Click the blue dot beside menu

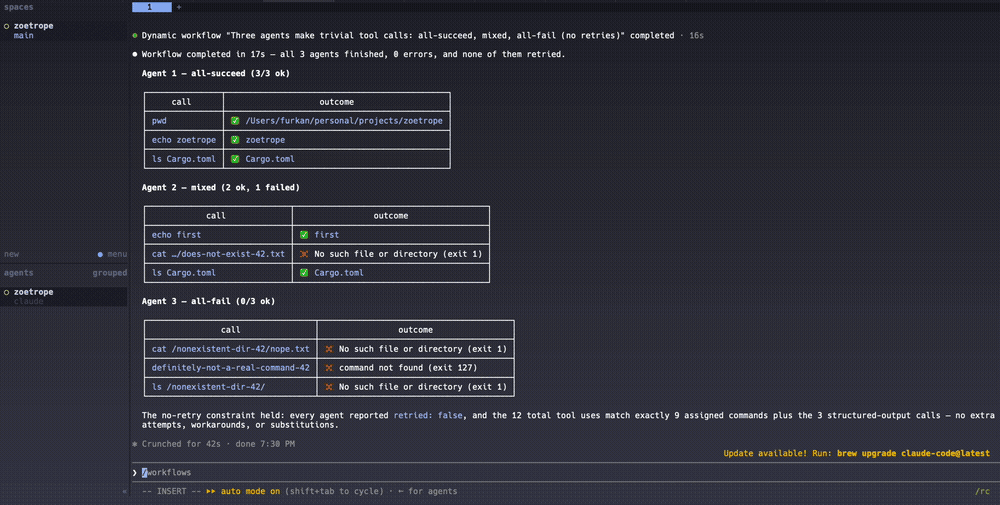click(100, 254)
